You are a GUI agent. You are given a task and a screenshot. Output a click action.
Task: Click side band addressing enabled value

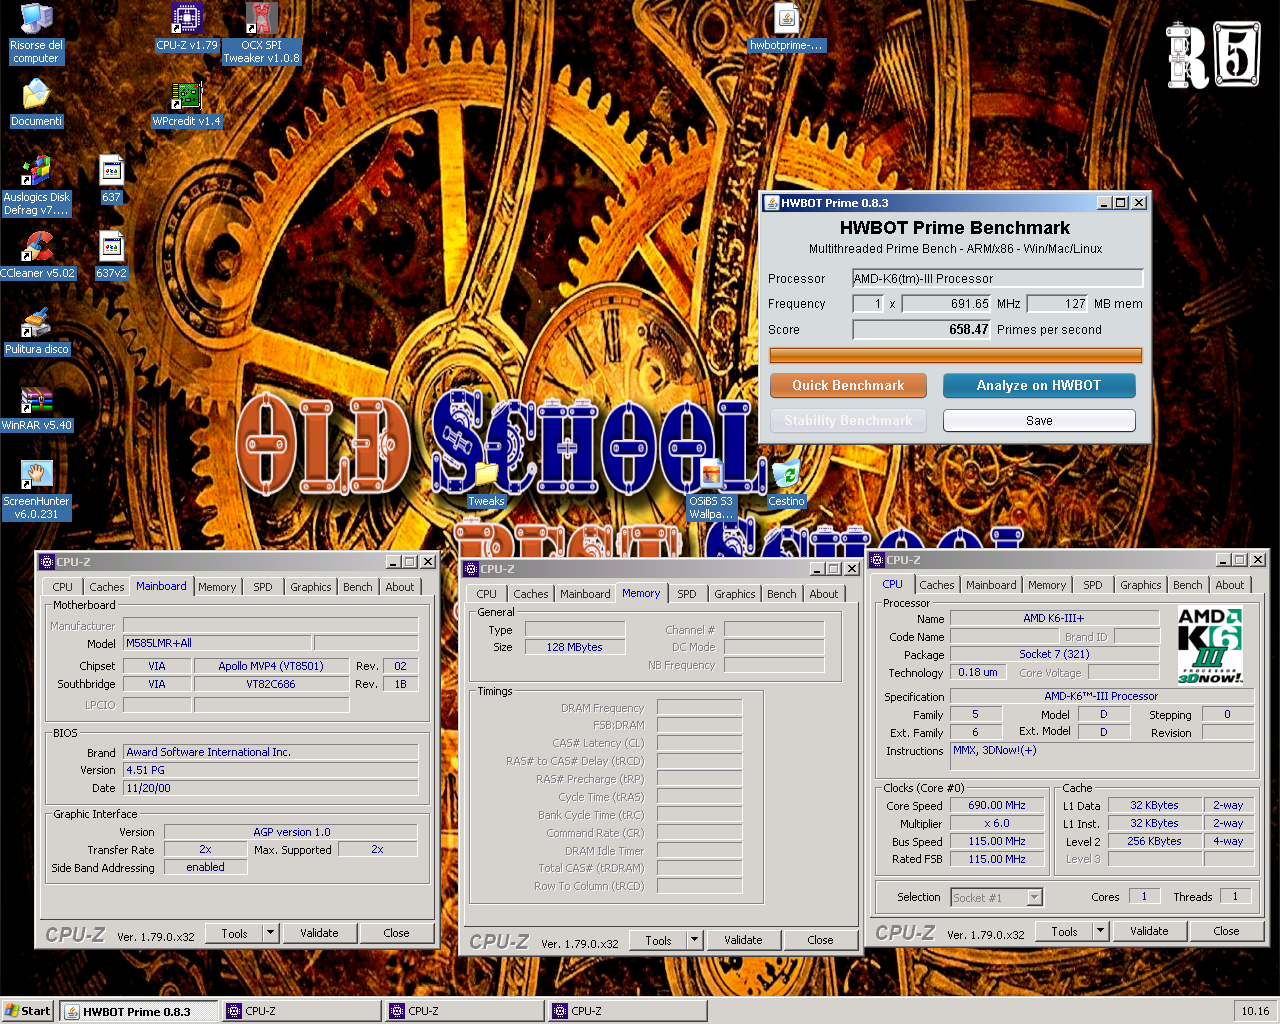[x=205, y=867]
